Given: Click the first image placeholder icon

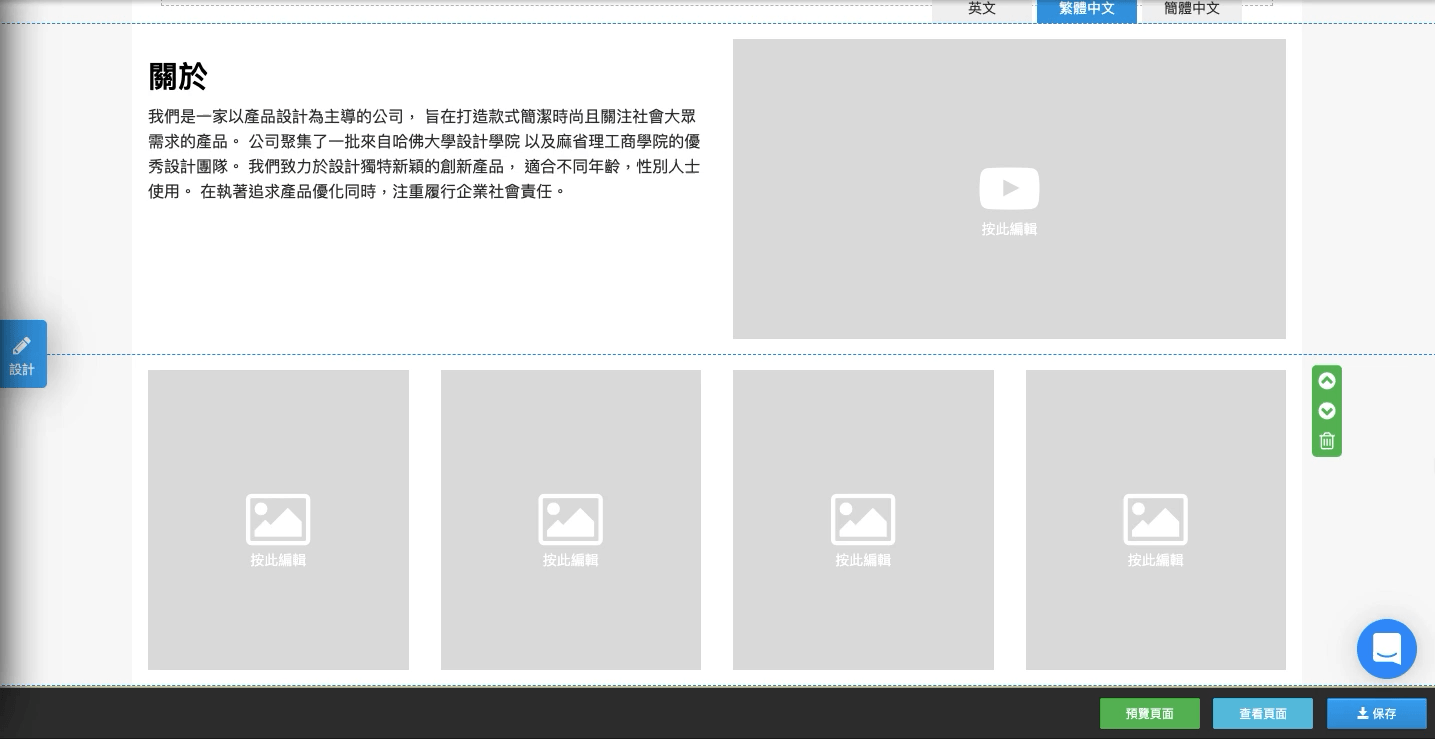Looking at the screenshot, I should pyautogui.click(x=278, y=519).
